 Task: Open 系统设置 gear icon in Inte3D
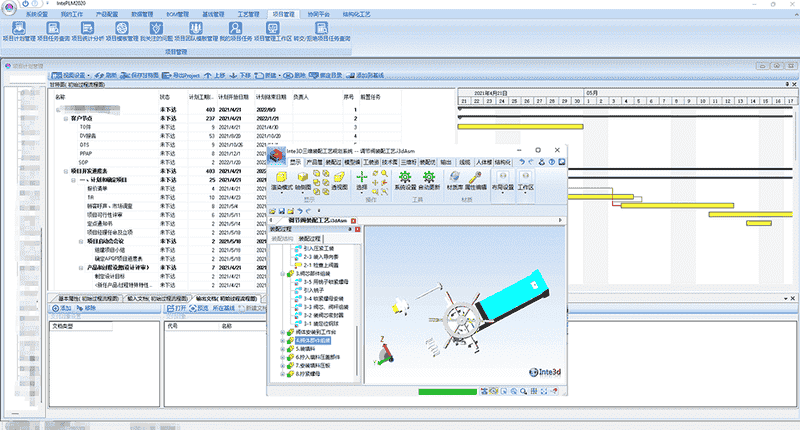pyautogui.click(x=405, y=177)
